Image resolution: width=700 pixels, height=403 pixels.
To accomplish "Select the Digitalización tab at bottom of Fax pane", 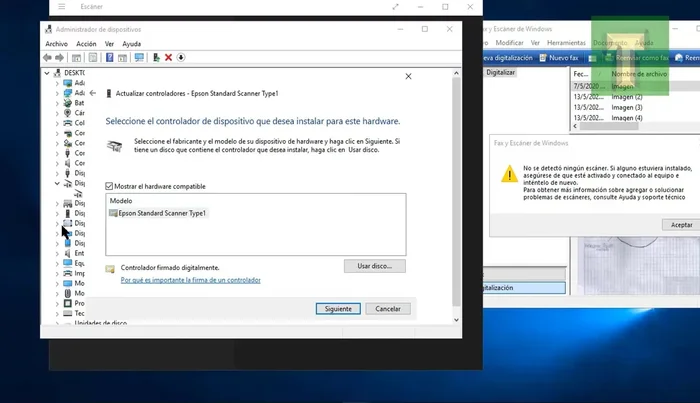I will 525,288.
